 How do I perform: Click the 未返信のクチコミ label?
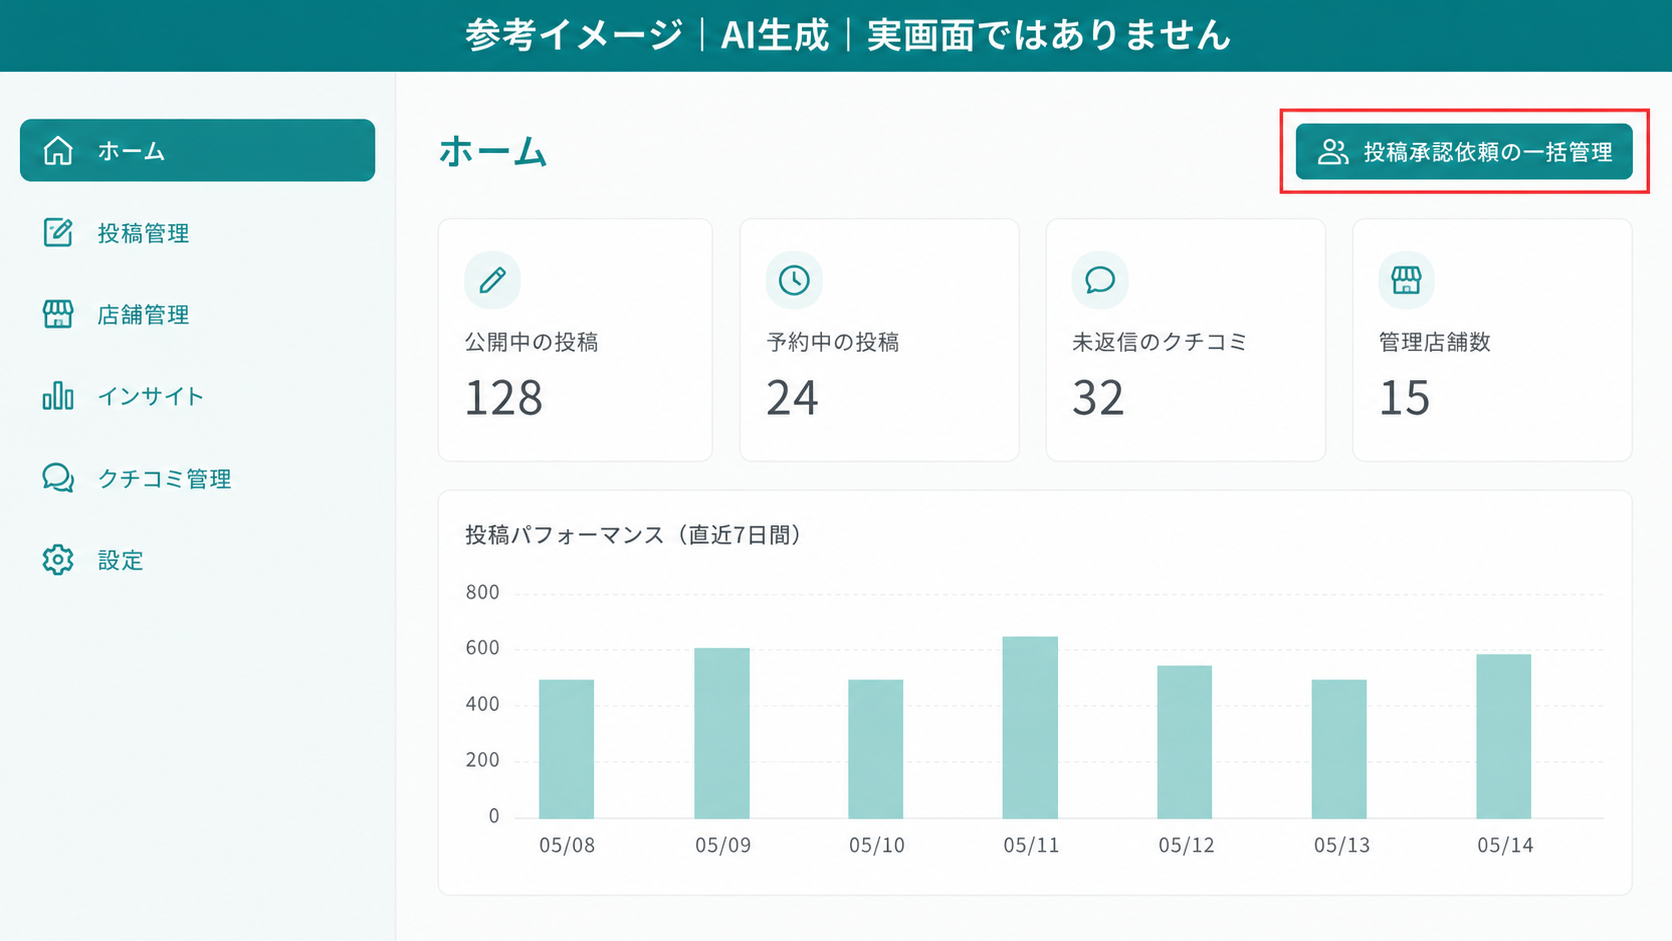(1160, 342)
